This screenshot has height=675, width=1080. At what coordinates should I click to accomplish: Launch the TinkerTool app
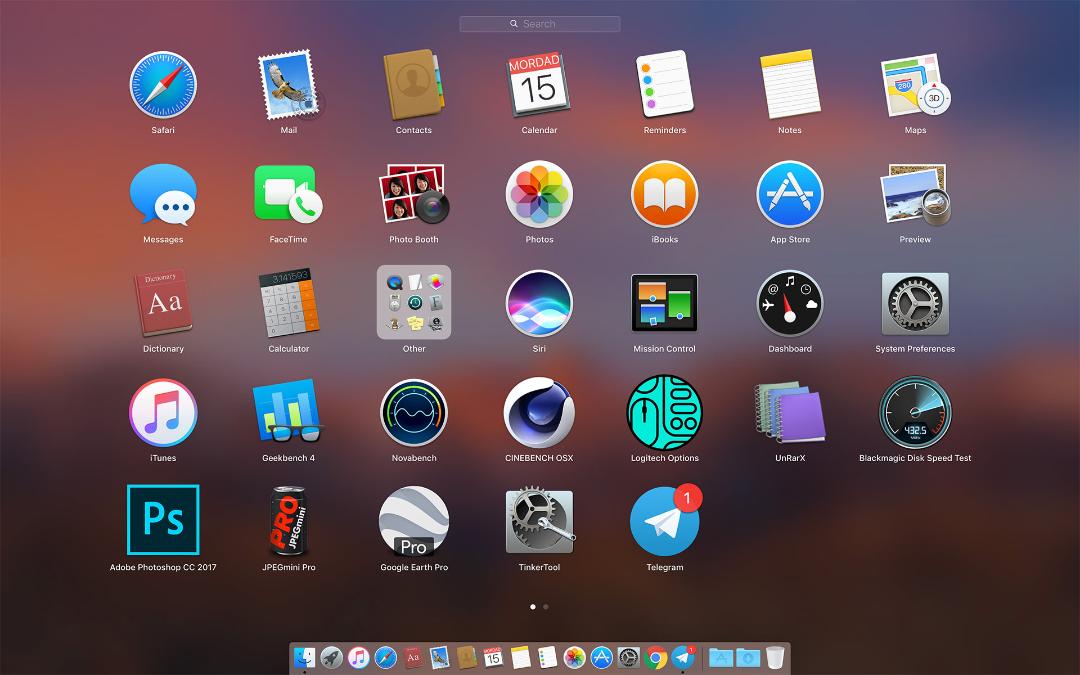pyautogui.click(x=539, y=521)
